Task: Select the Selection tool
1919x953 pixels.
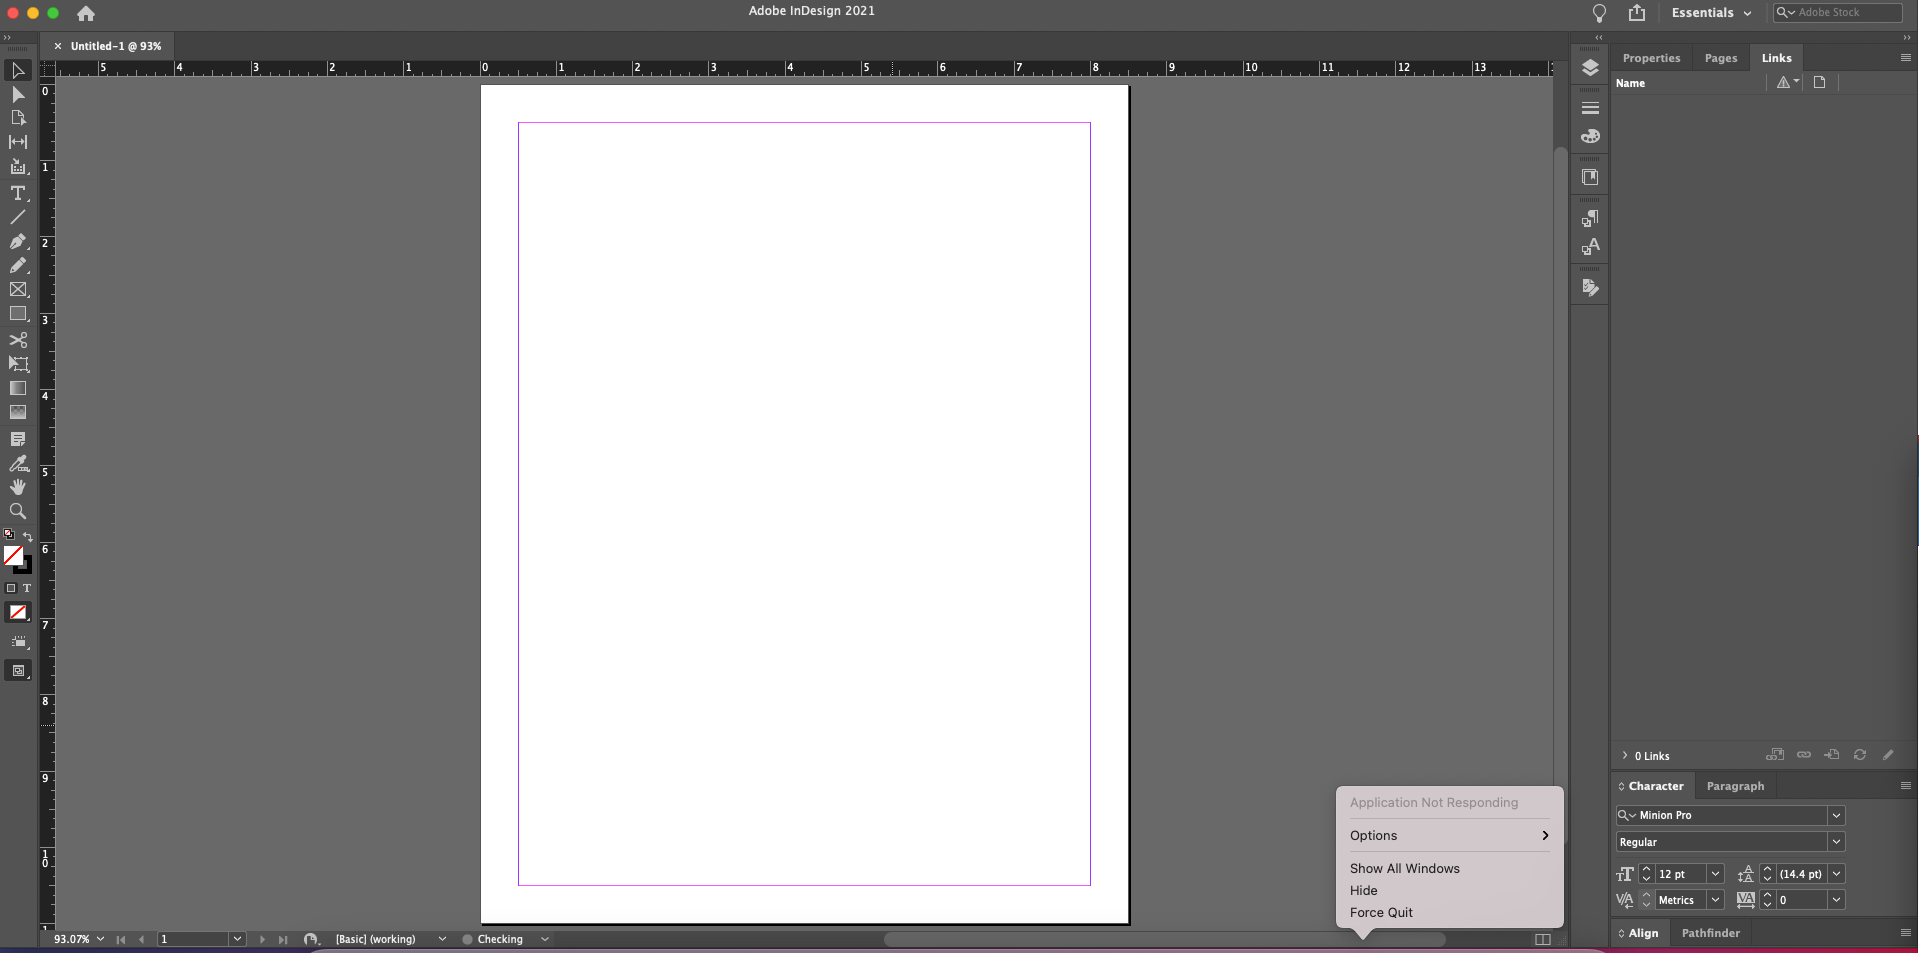Action: click(x=18, y=70)
